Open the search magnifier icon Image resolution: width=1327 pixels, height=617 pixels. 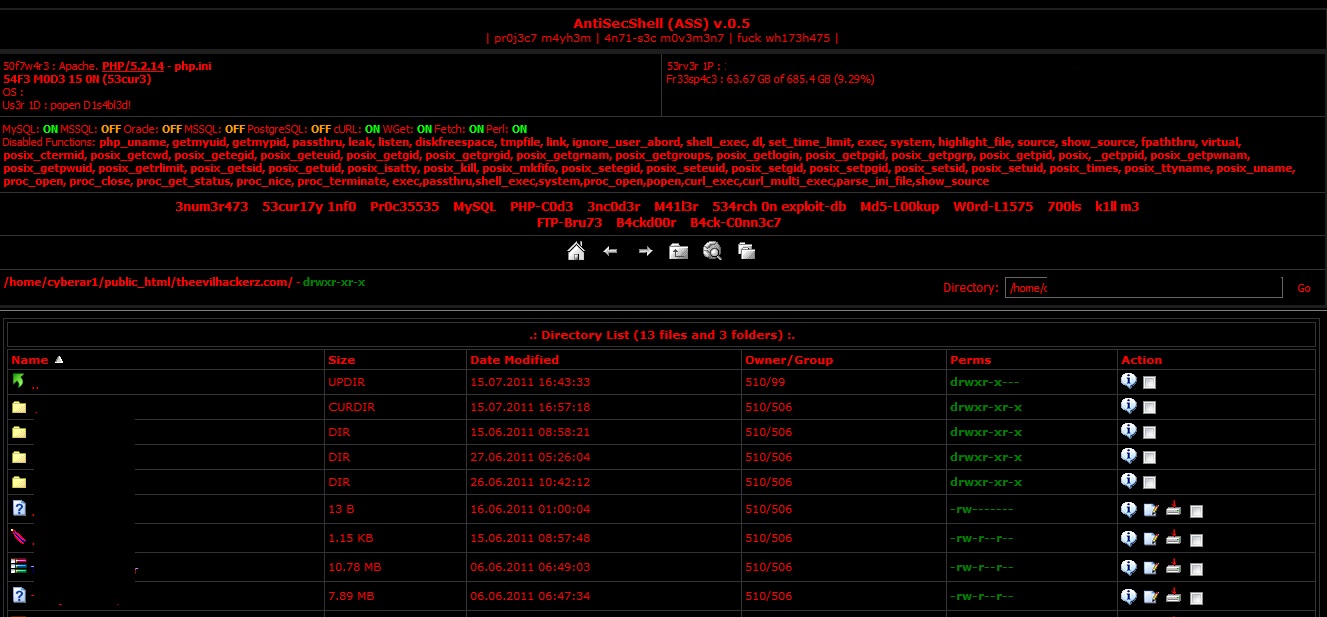712,251
